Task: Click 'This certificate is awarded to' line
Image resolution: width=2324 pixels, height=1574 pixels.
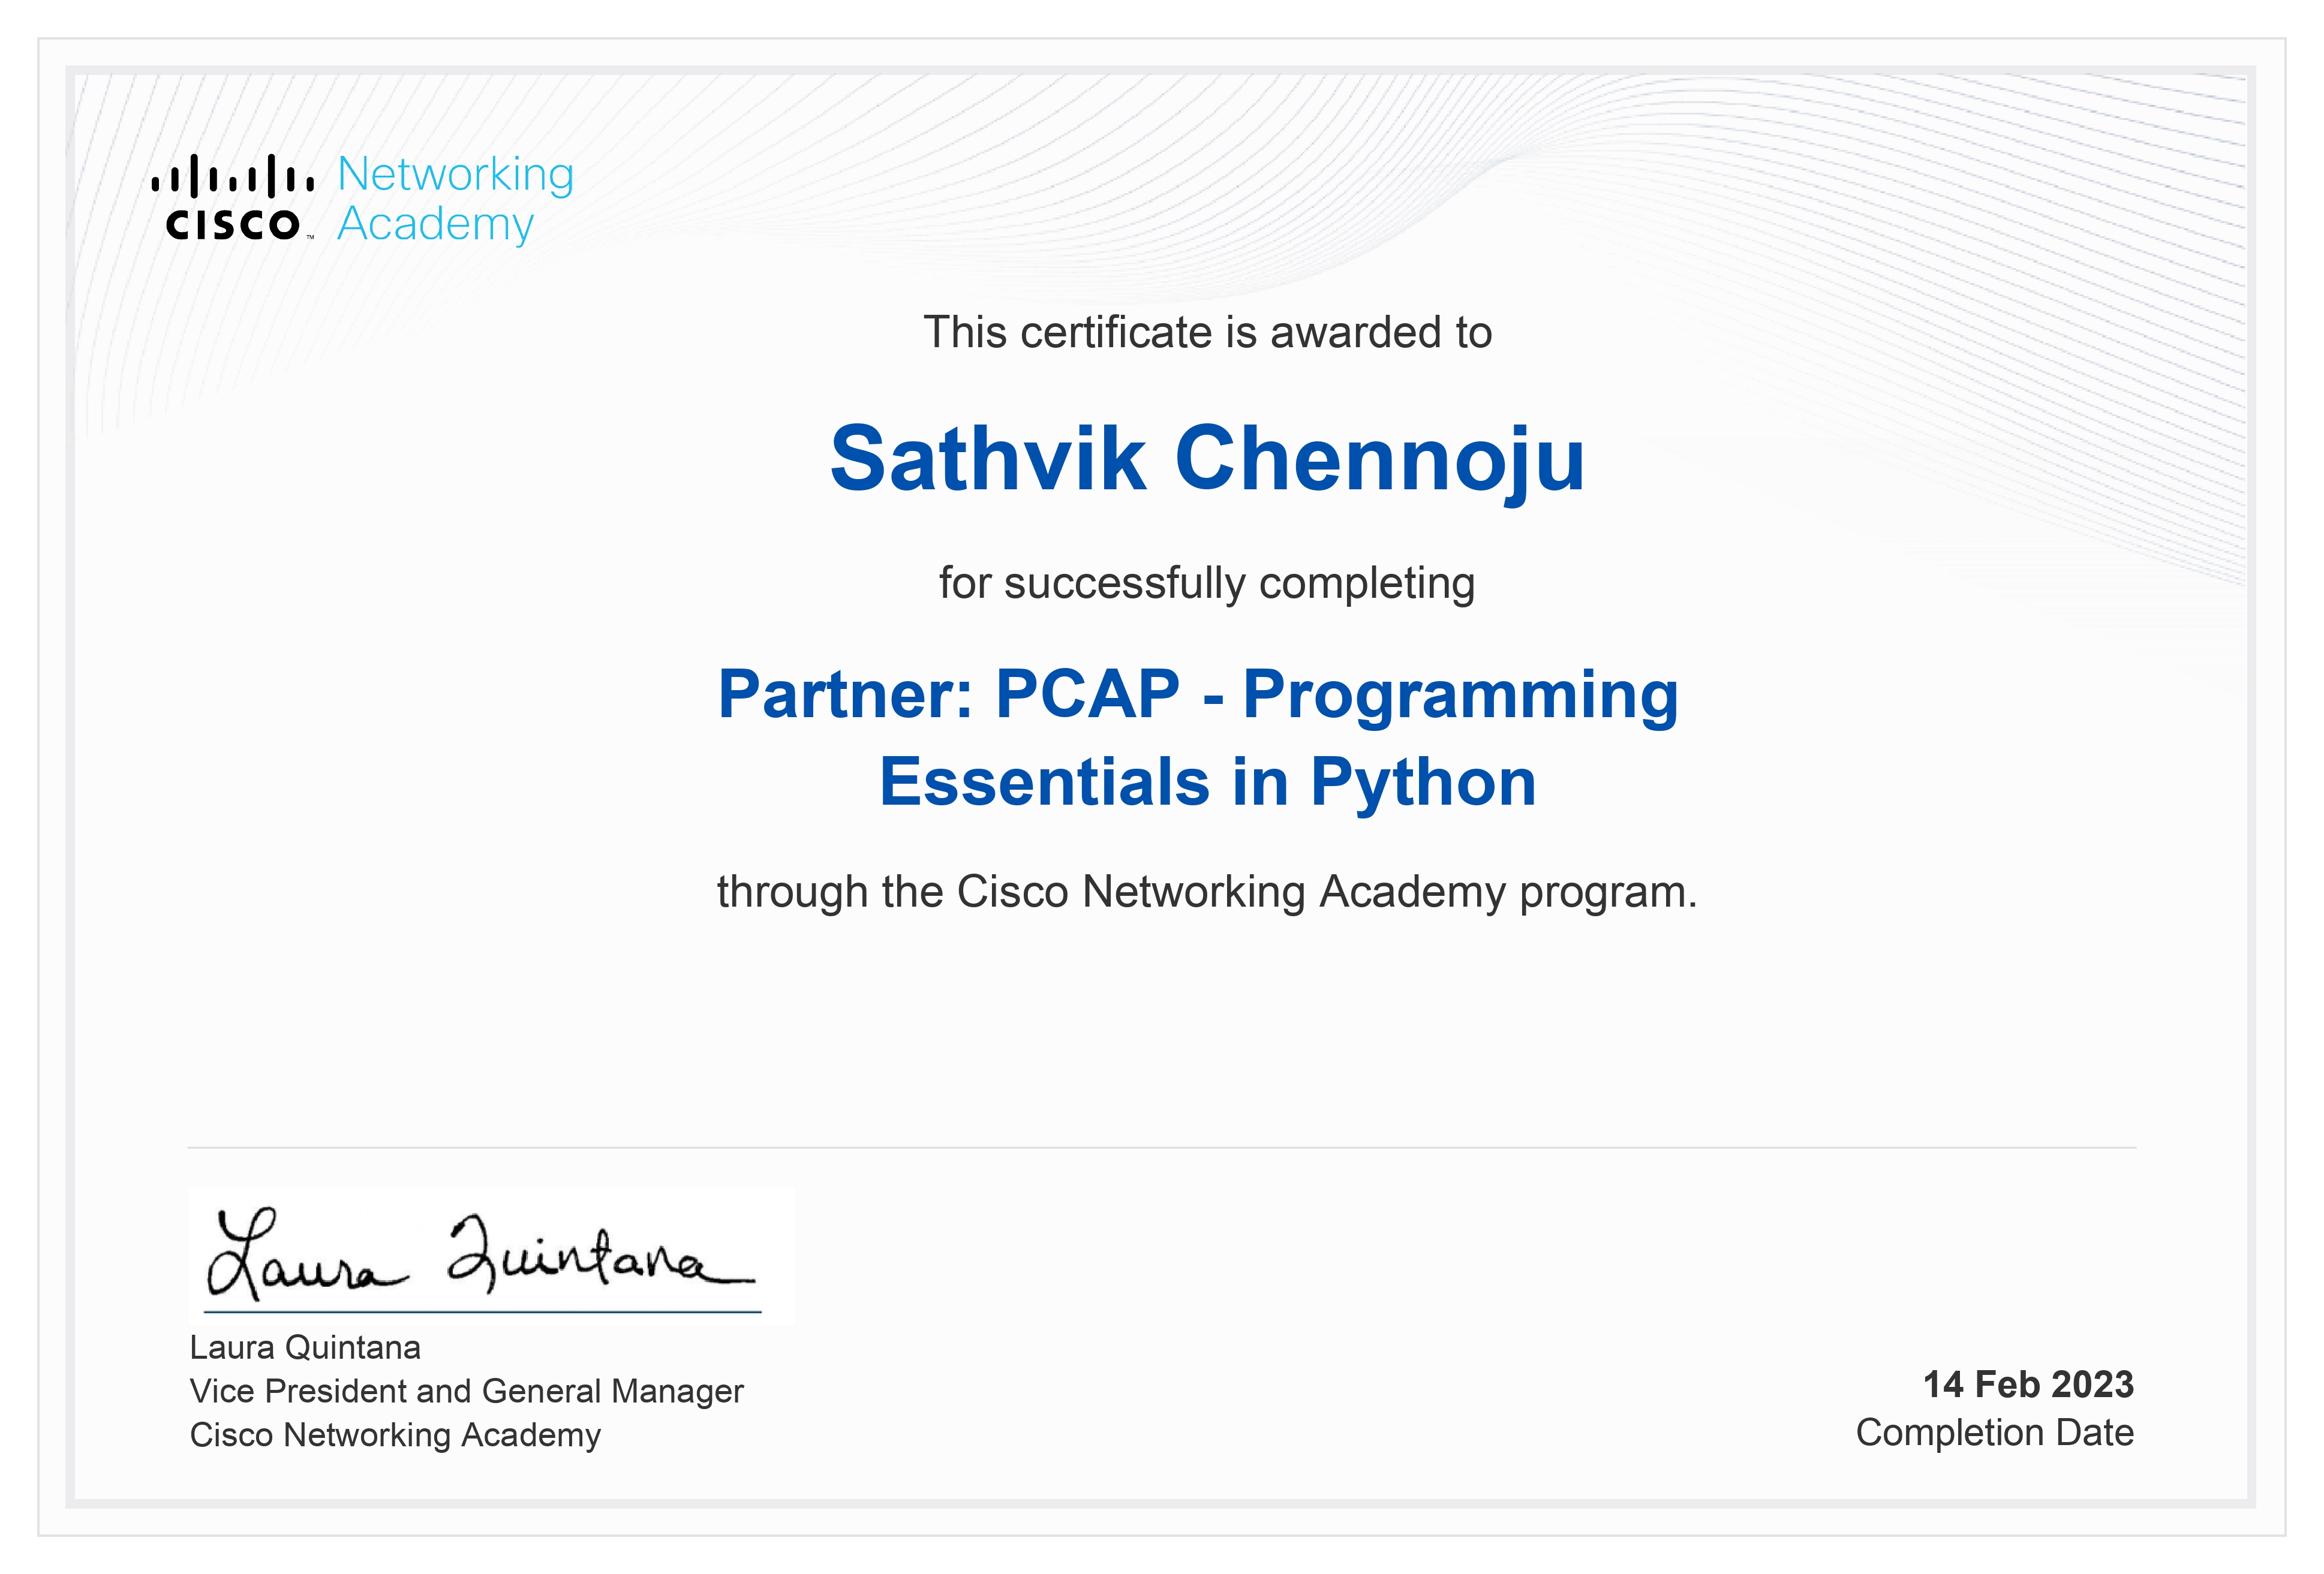Action: click(1207, 332)
